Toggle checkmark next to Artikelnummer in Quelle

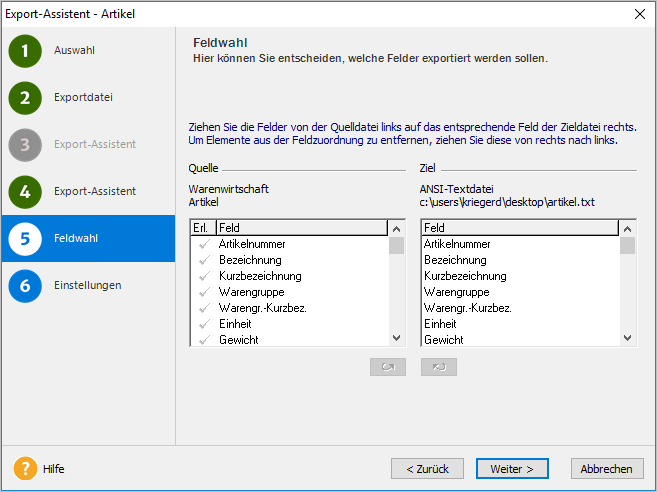click(x=204, y=244)
